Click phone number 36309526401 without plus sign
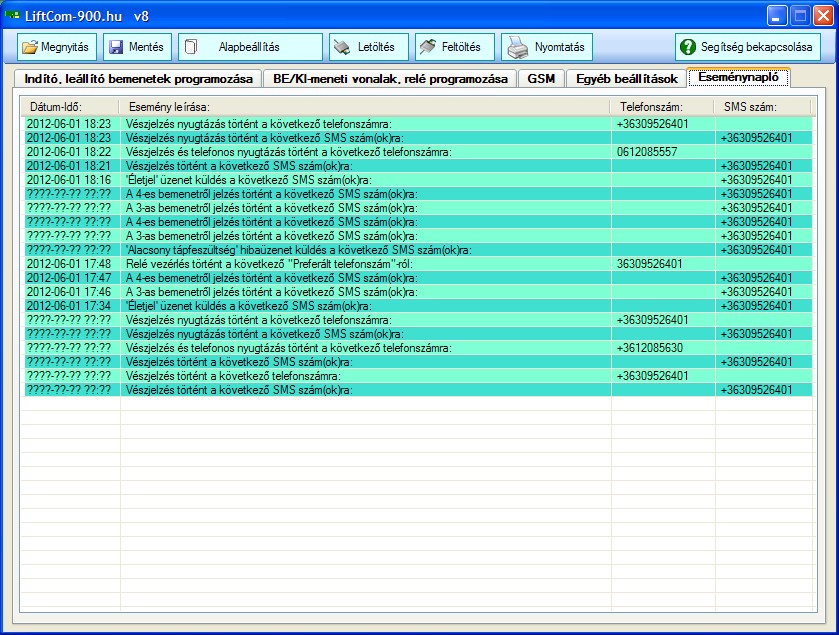This screenshot has height=635, width=839. pyautogui.click(x=650, y=264)
